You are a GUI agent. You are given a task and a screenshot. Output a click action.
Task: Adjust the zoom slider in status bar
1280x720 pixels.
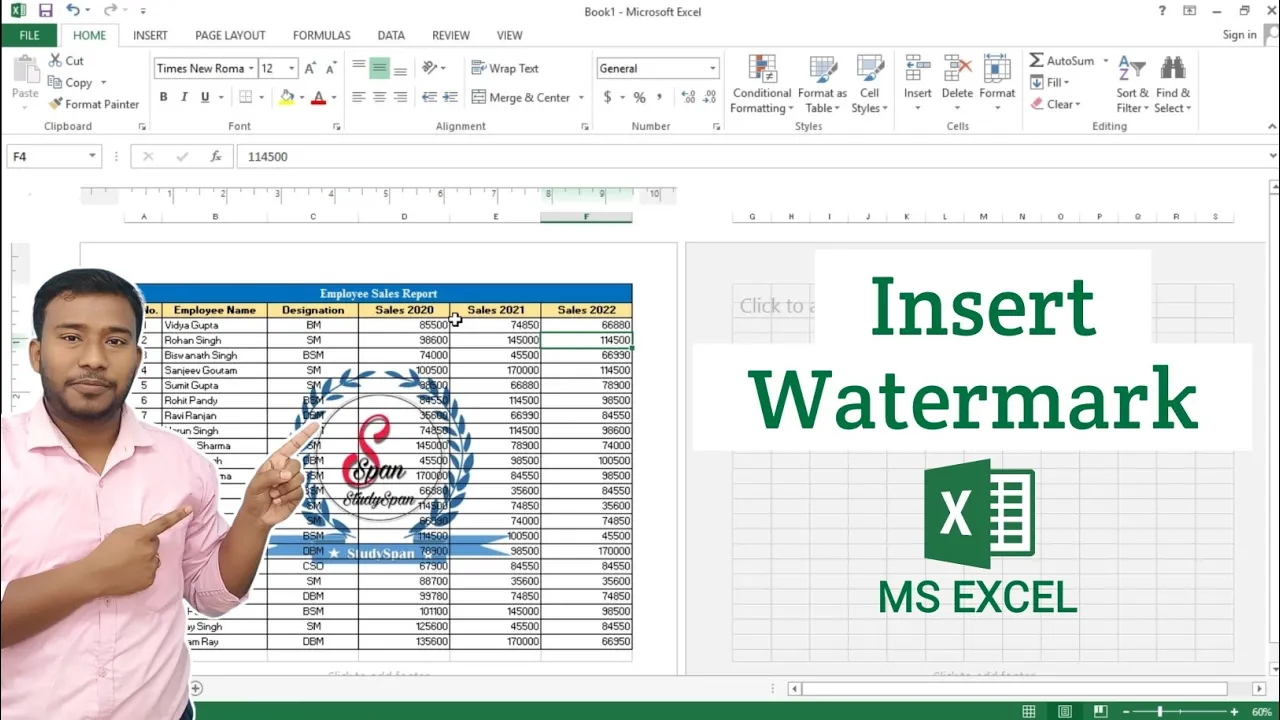coord(1160,711)
